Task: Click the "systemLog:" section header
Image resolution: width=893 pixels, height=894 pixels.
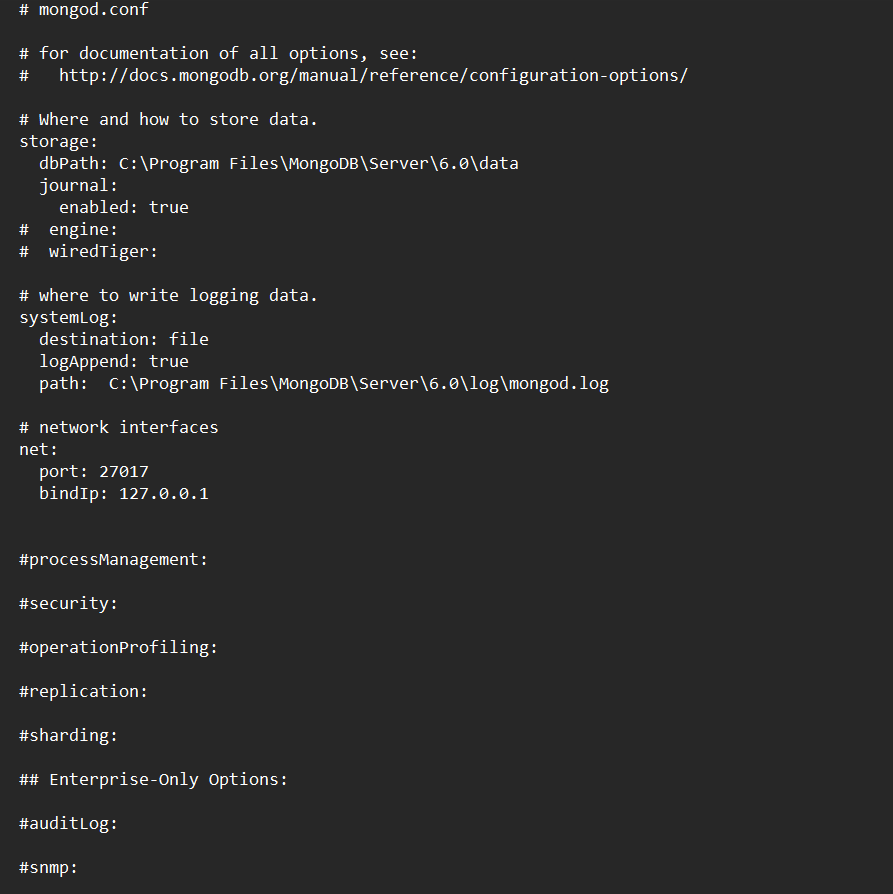Action: pos(69,317)
